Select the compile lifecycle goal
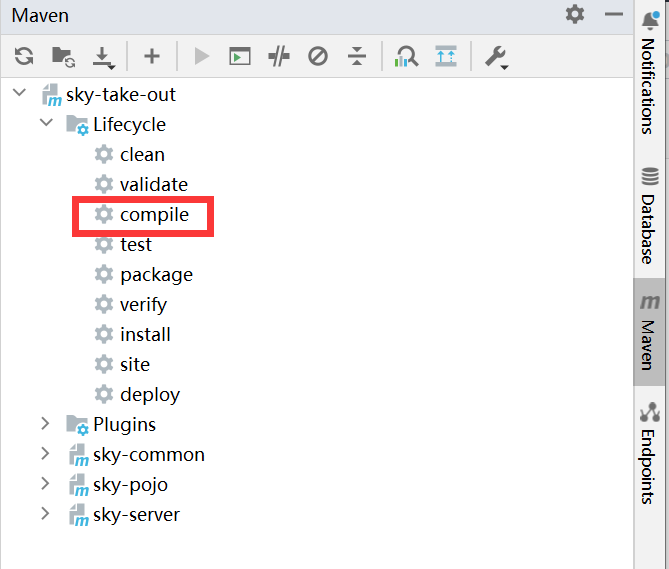 point(142,215)
